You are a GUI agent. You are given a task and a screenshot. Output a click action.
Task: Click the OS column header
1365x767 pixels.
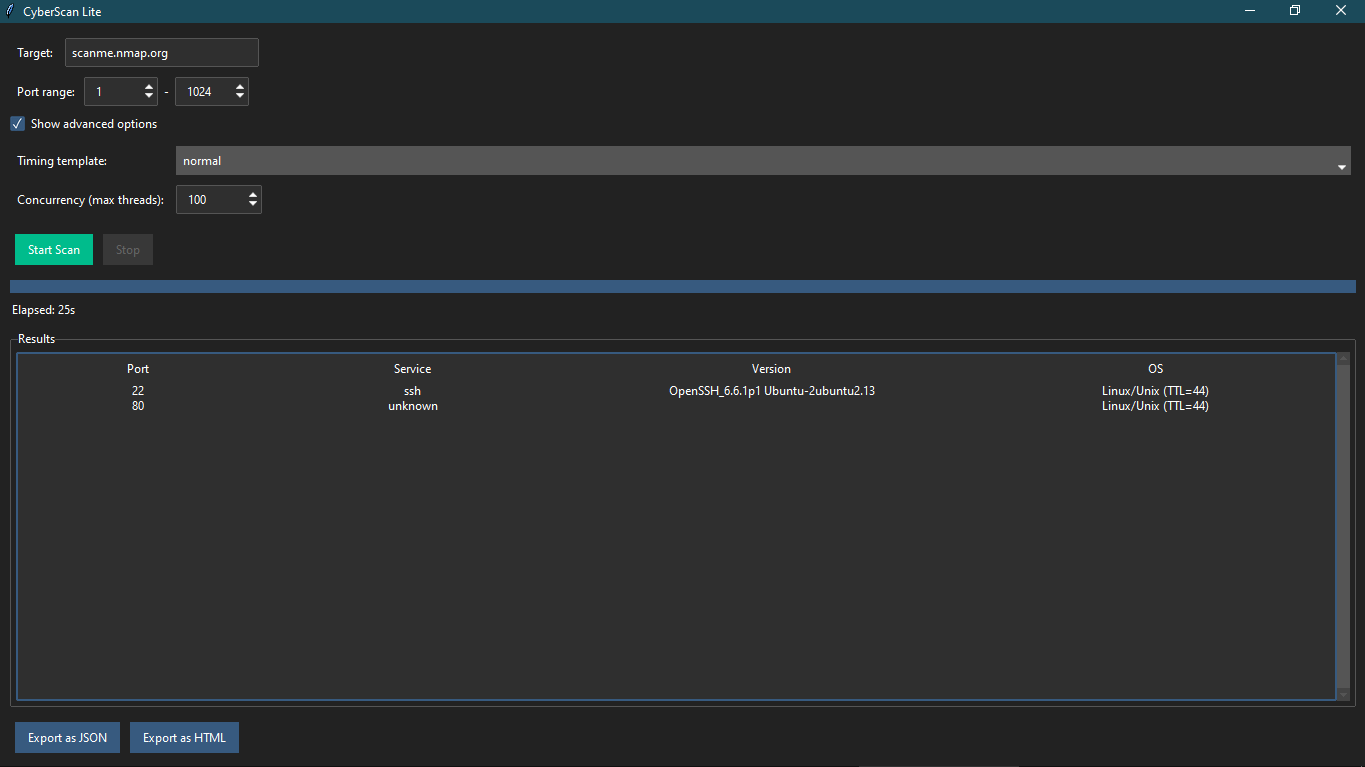[1156, 369]
